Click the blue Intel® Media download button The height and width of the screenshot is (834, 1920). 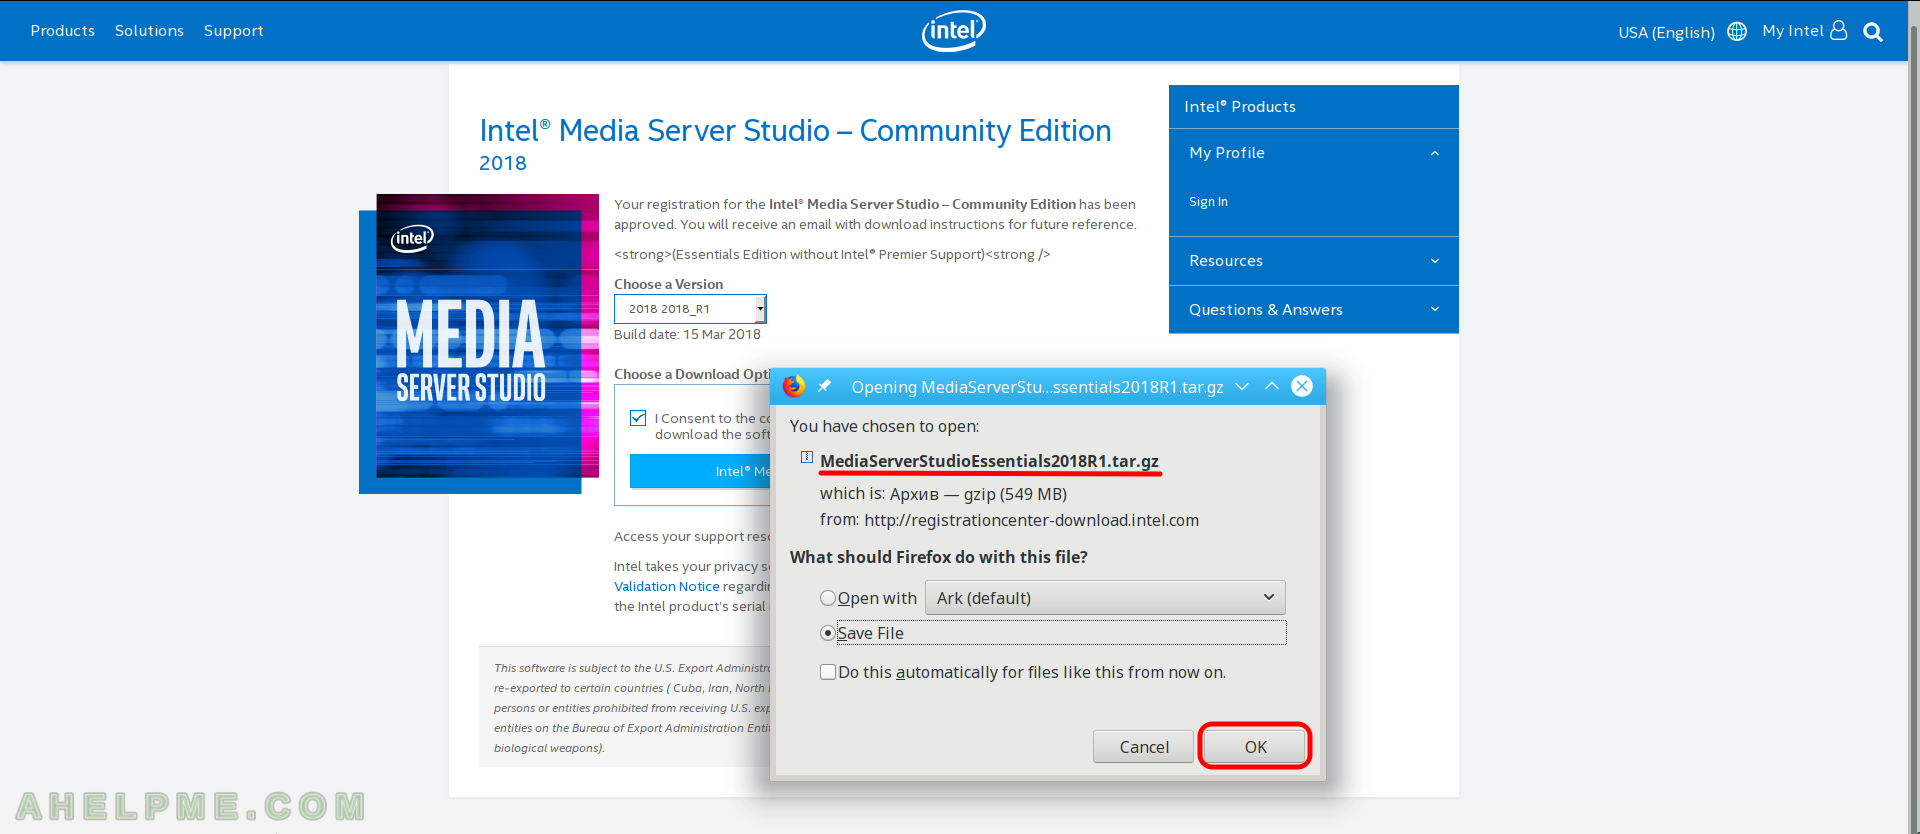pos(700,471)
